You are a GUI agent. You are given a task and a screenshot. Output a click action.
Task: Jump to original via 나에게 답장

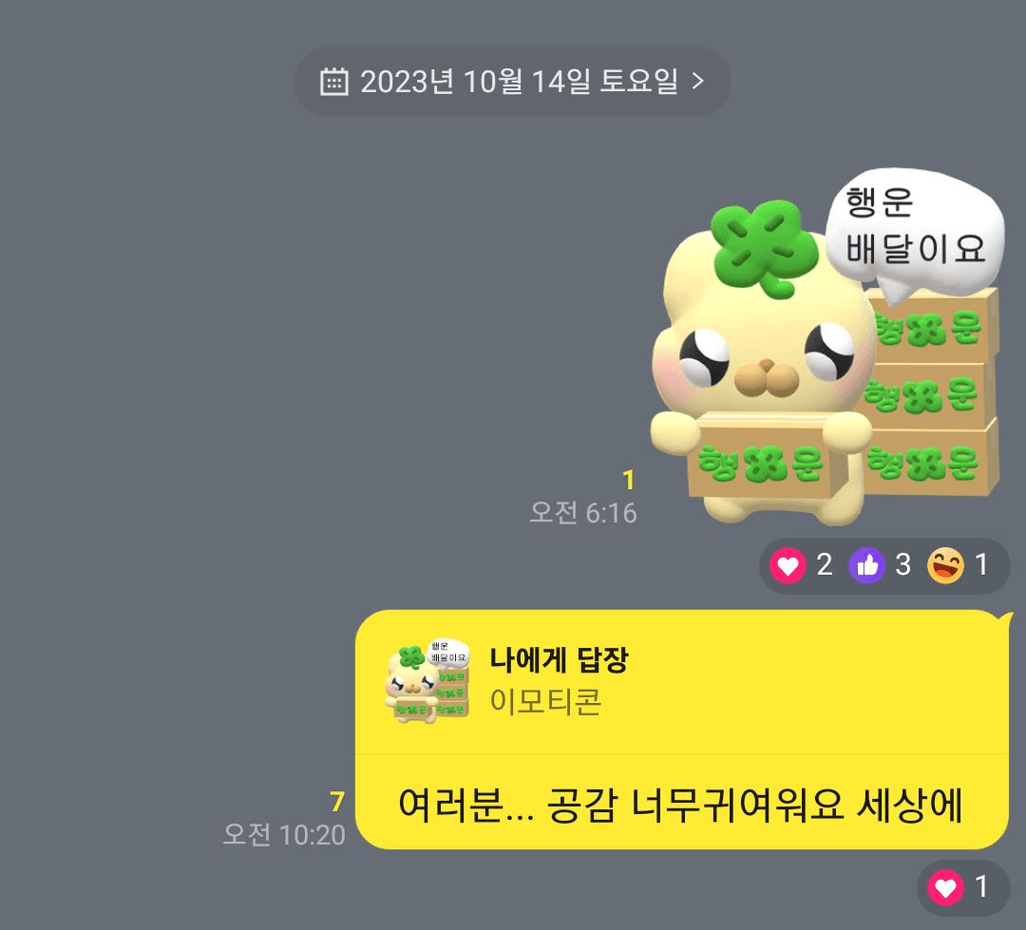click(559, 659)
